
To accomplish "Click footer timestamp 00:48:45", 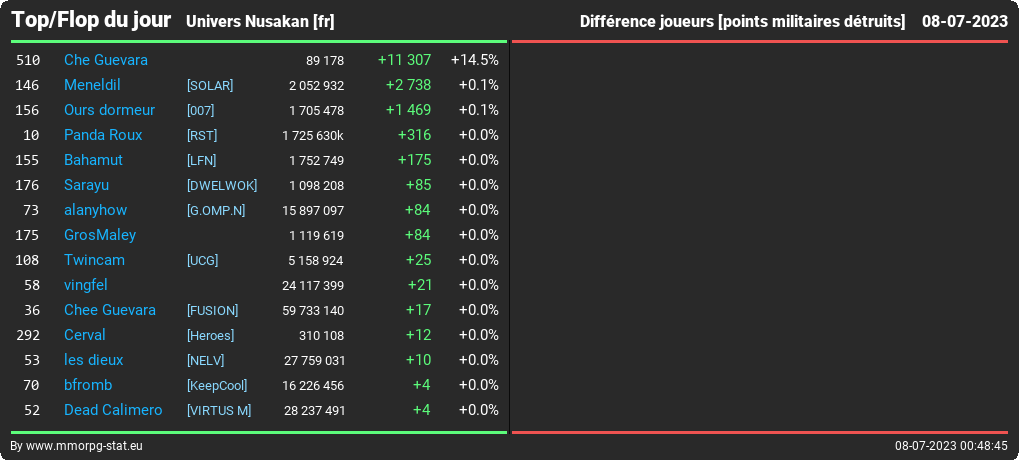I will tap(985, 446).
